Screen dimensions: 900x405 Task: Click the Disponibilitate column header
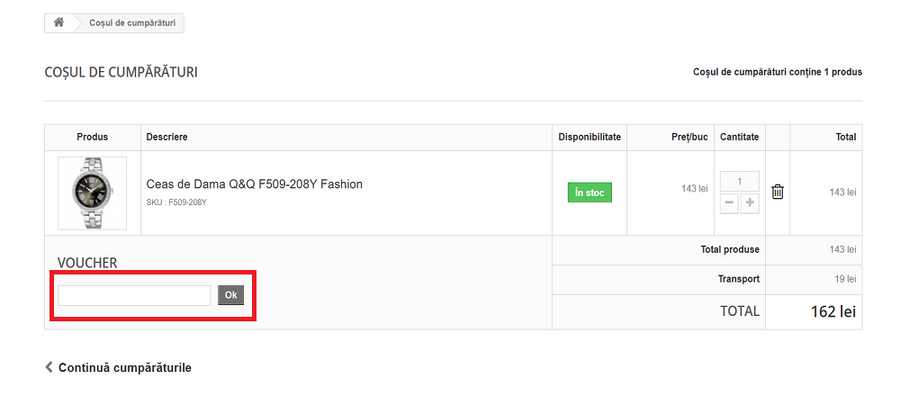[x=589, y=137]
